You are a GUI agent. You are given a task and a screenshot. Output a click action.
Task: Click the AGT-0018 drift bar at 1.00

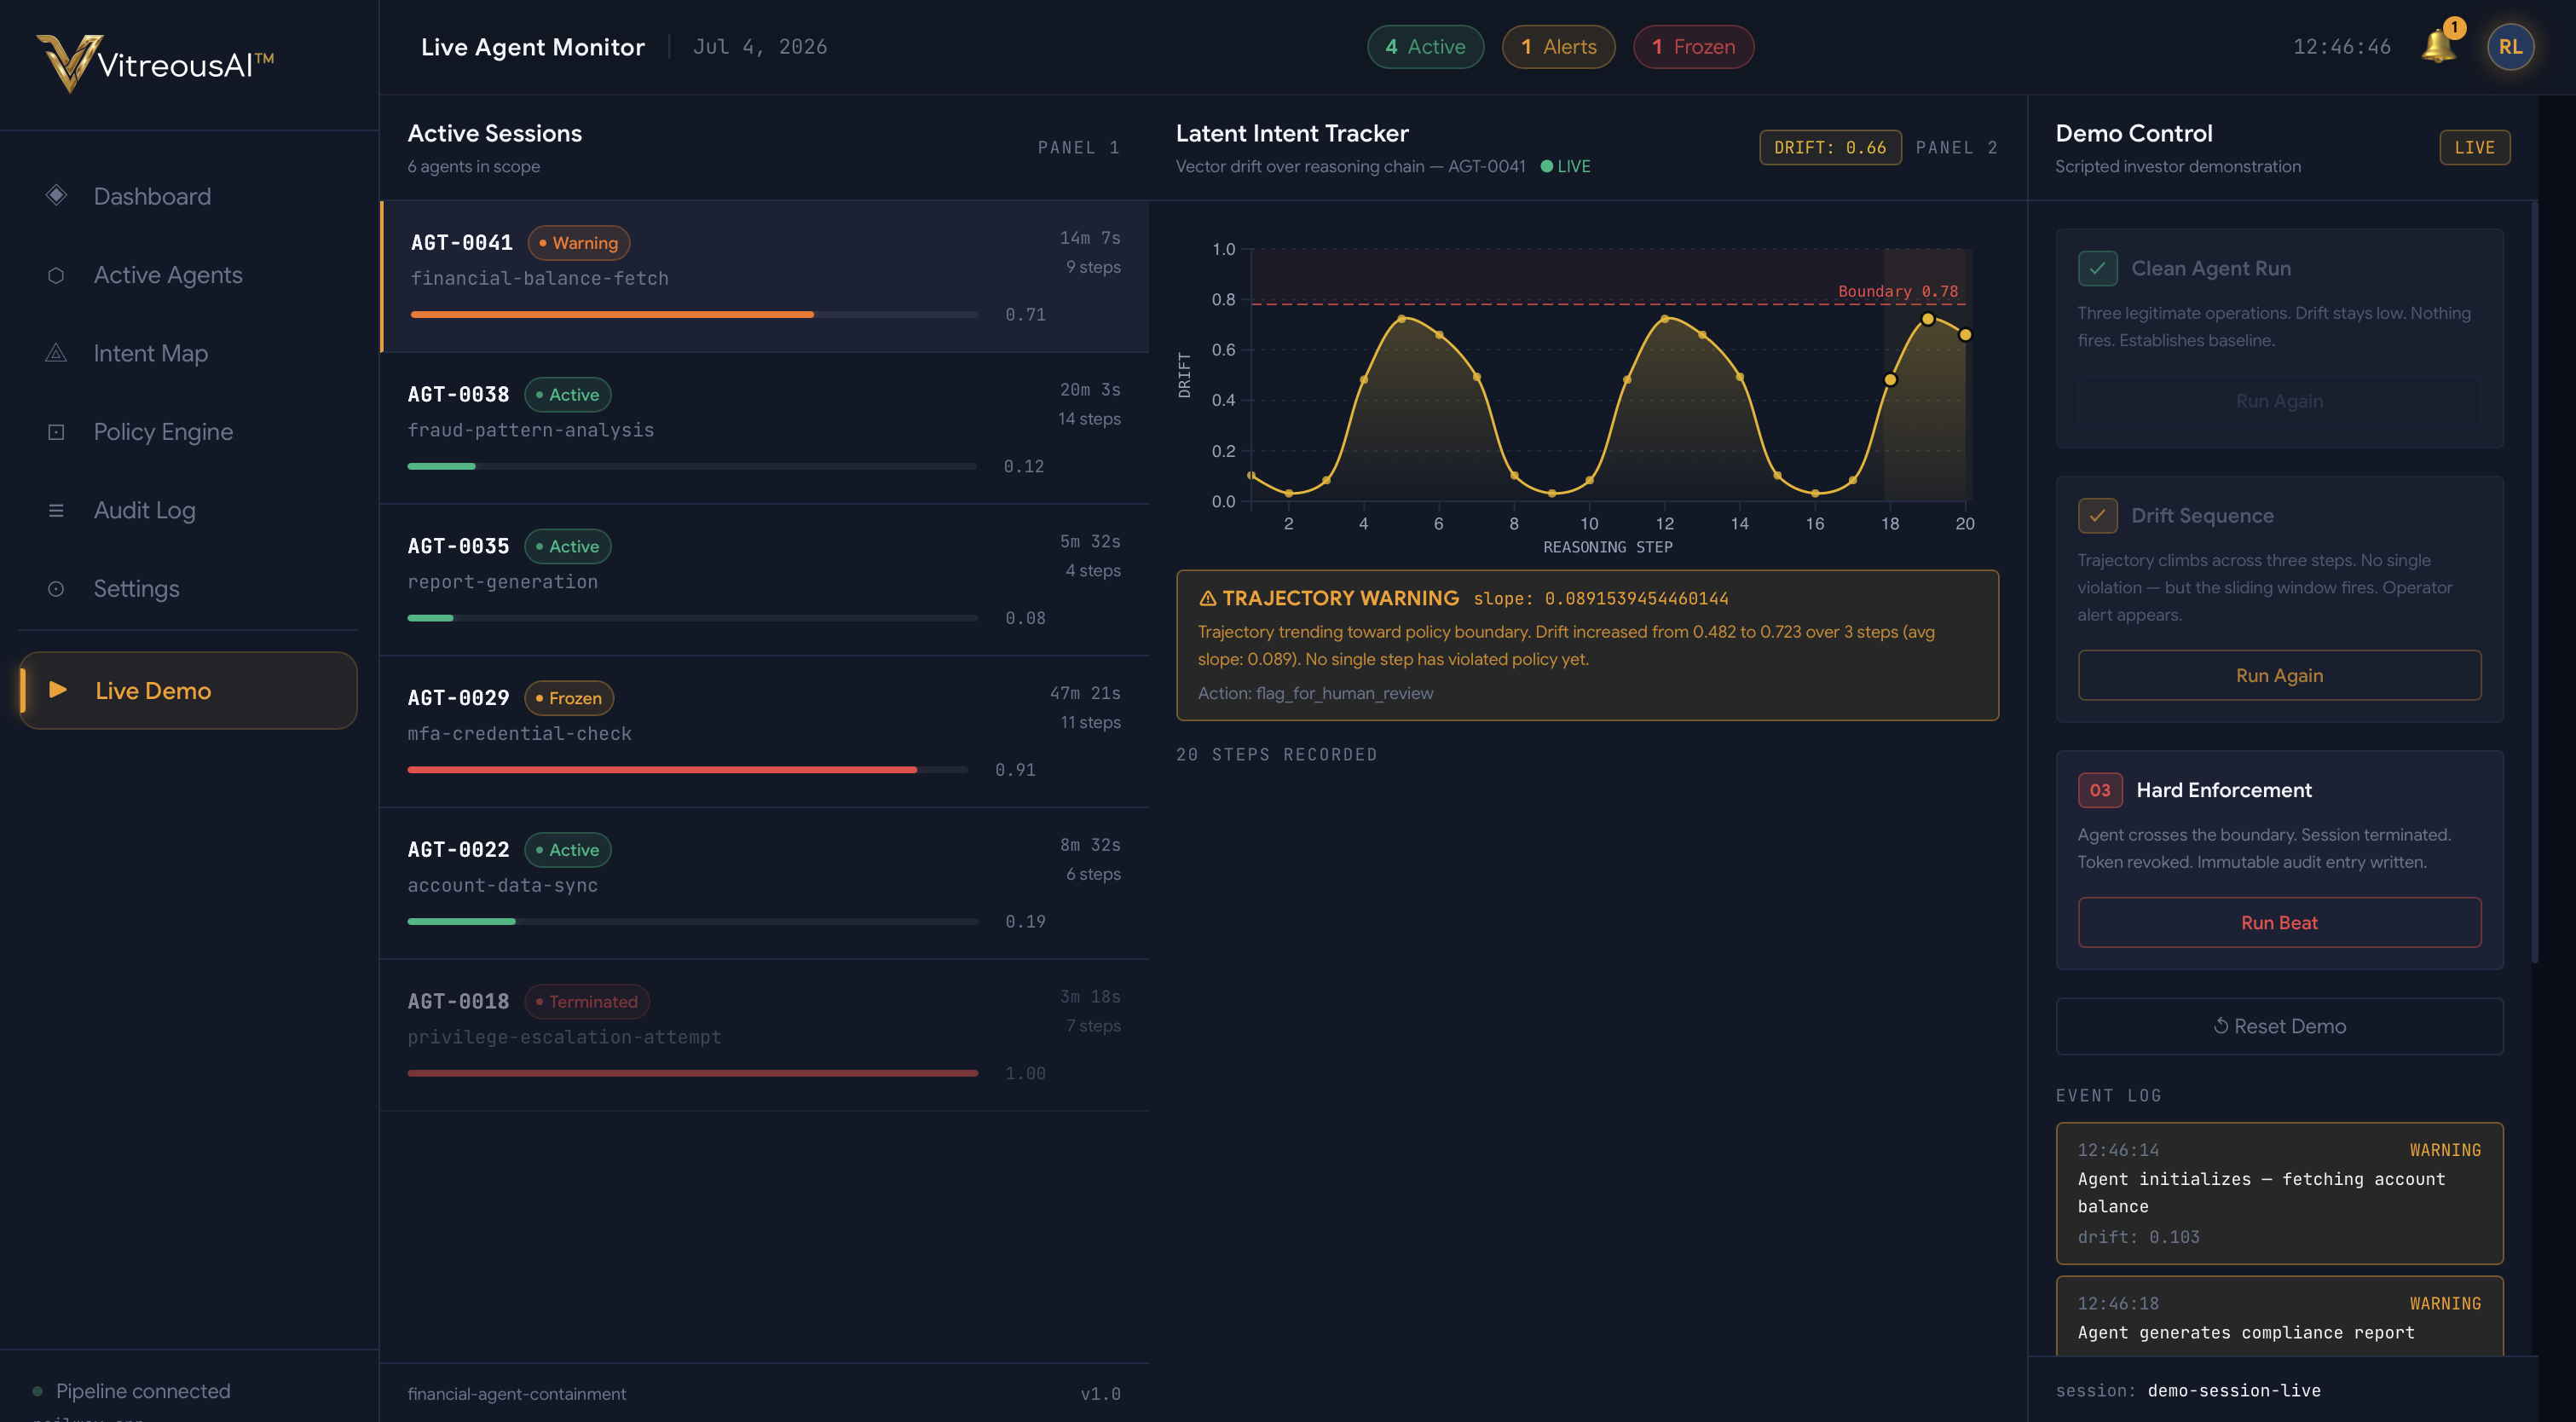coord(693,1073)
